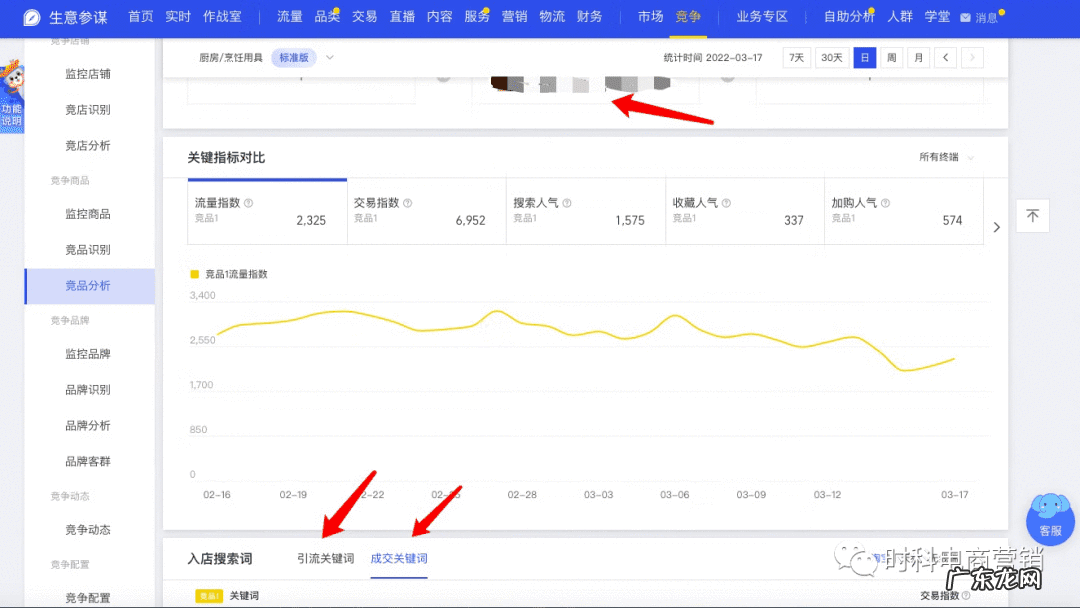
Task: Click the back-to-top arrow icon
Action: [x=1032, y=215]
